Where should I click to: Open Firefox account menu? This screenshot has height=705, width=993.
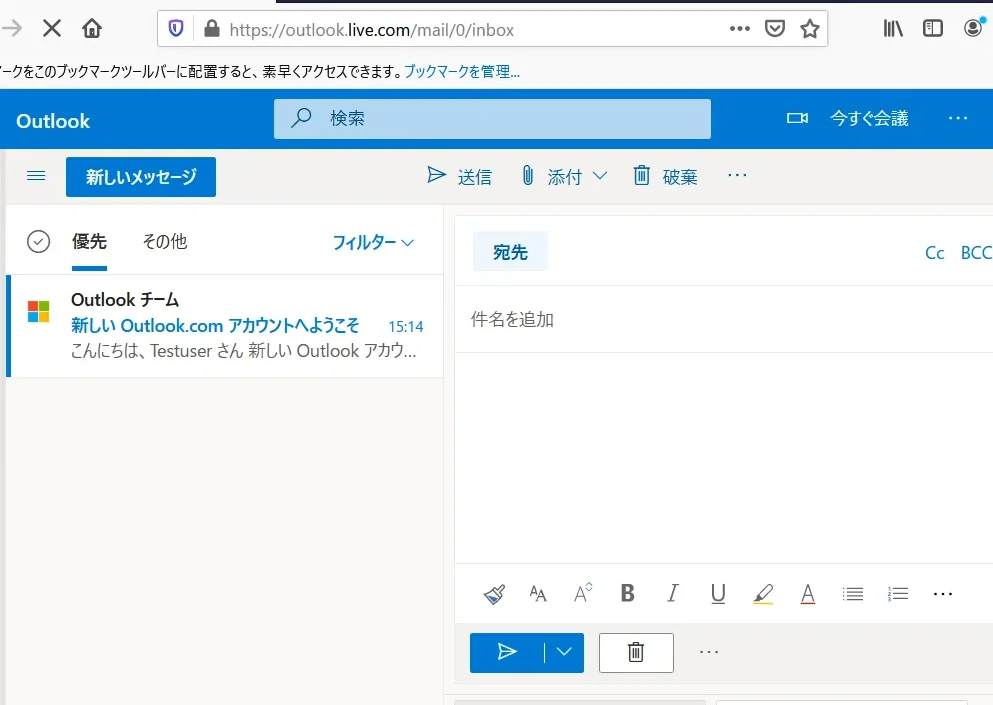point(973,29)
